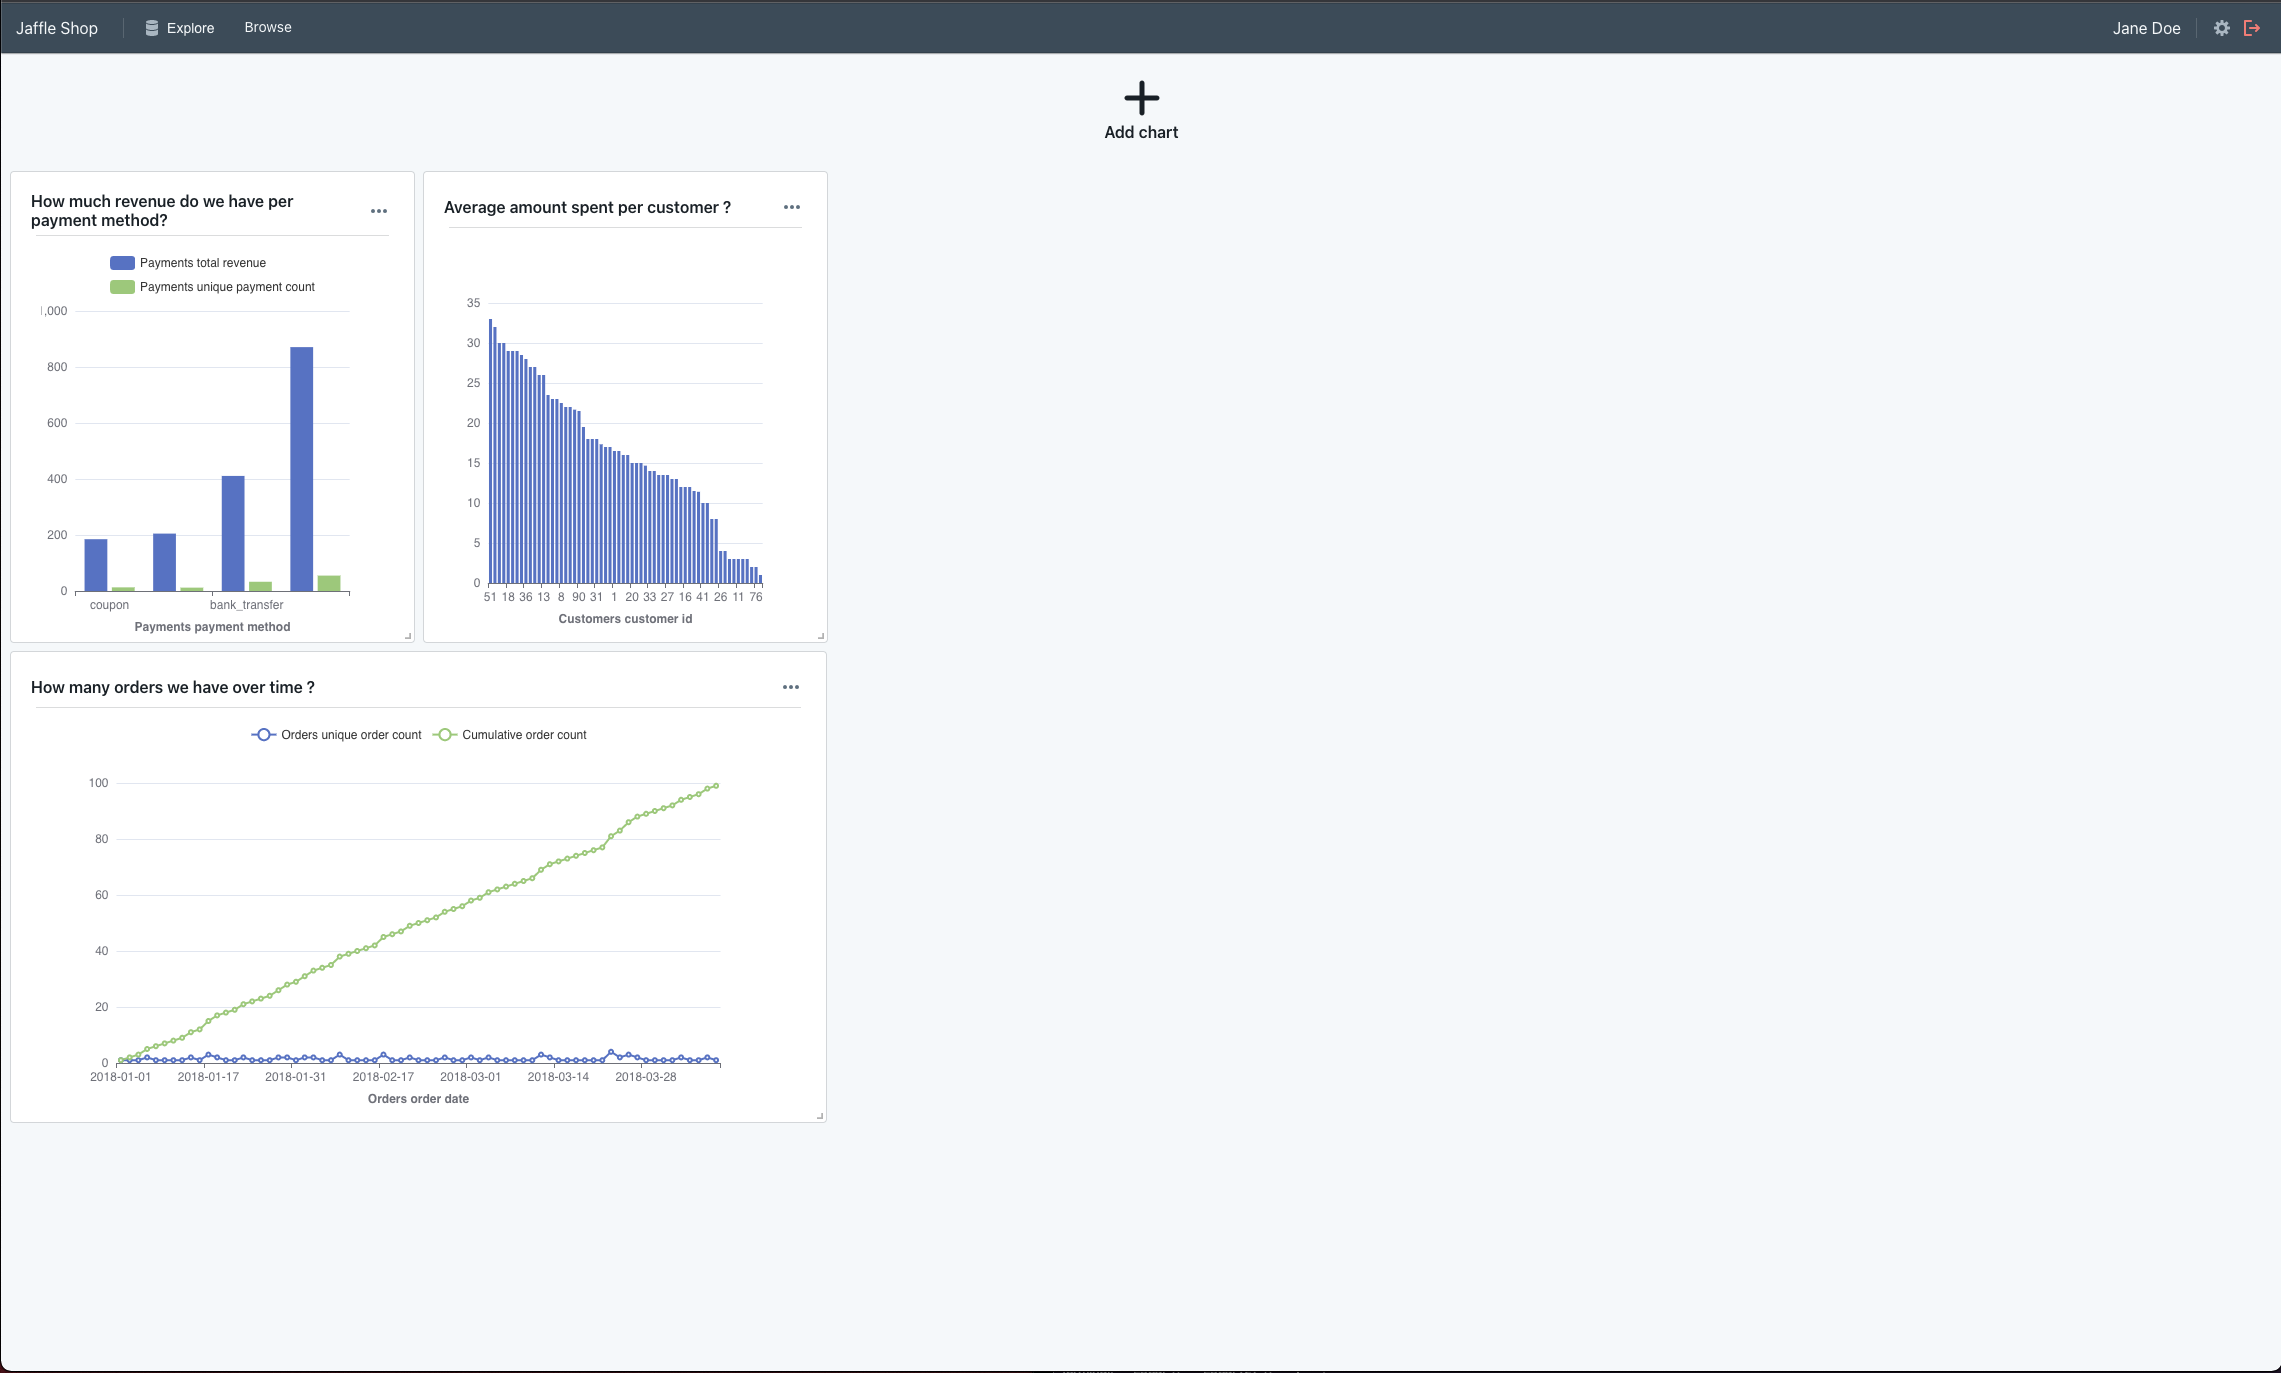
Task: Toggle Payments unique payment count legend swatch
Action: coord(122,287)
